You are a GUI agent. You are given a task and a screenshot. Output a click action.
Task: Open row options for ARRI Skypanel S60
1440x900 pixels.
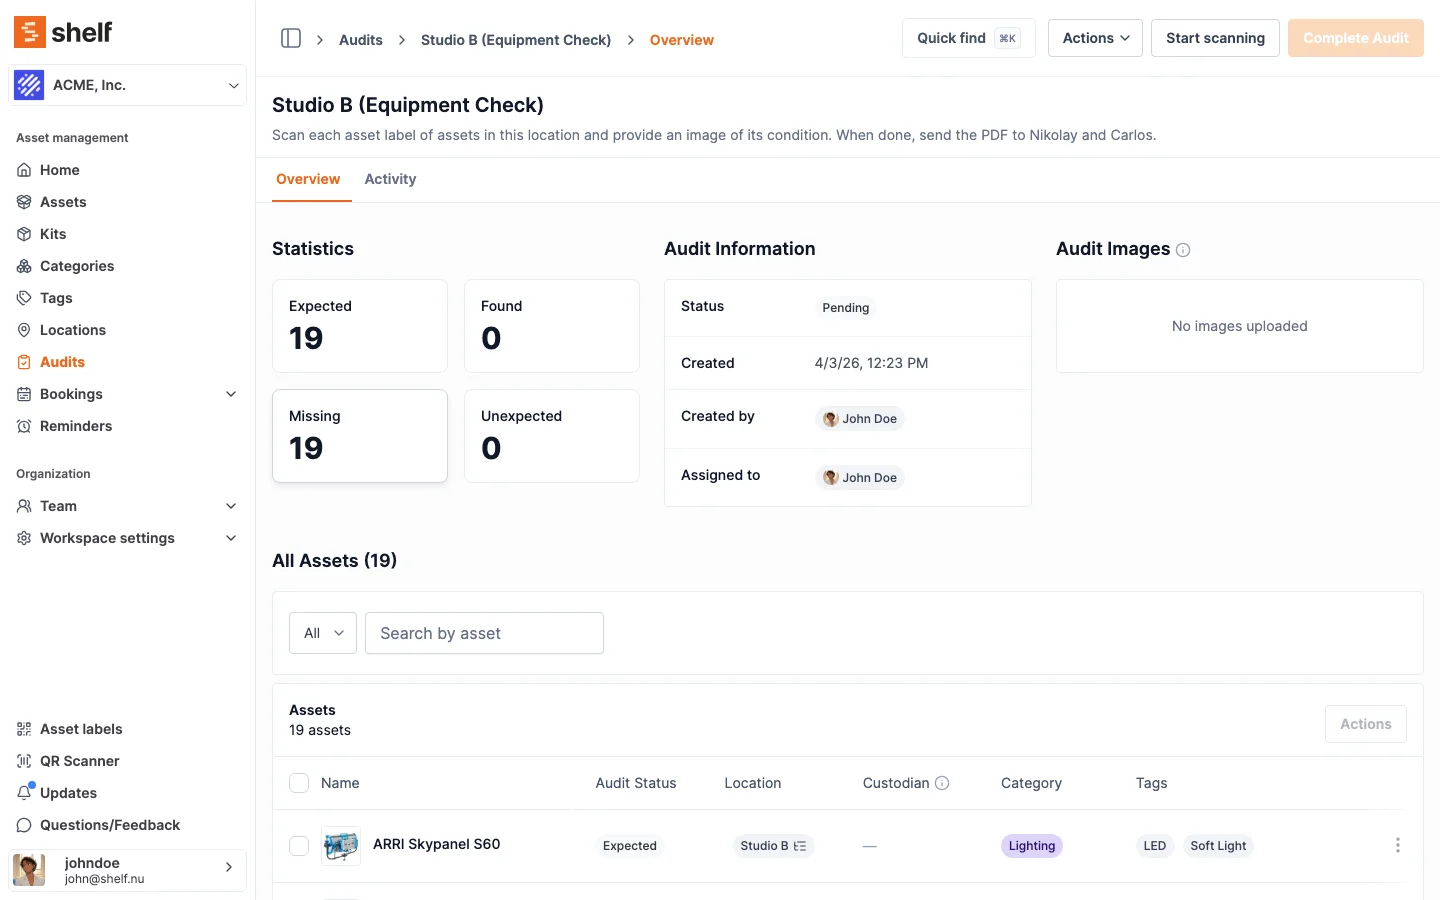pyautogui.click(x=1397, y=845)
